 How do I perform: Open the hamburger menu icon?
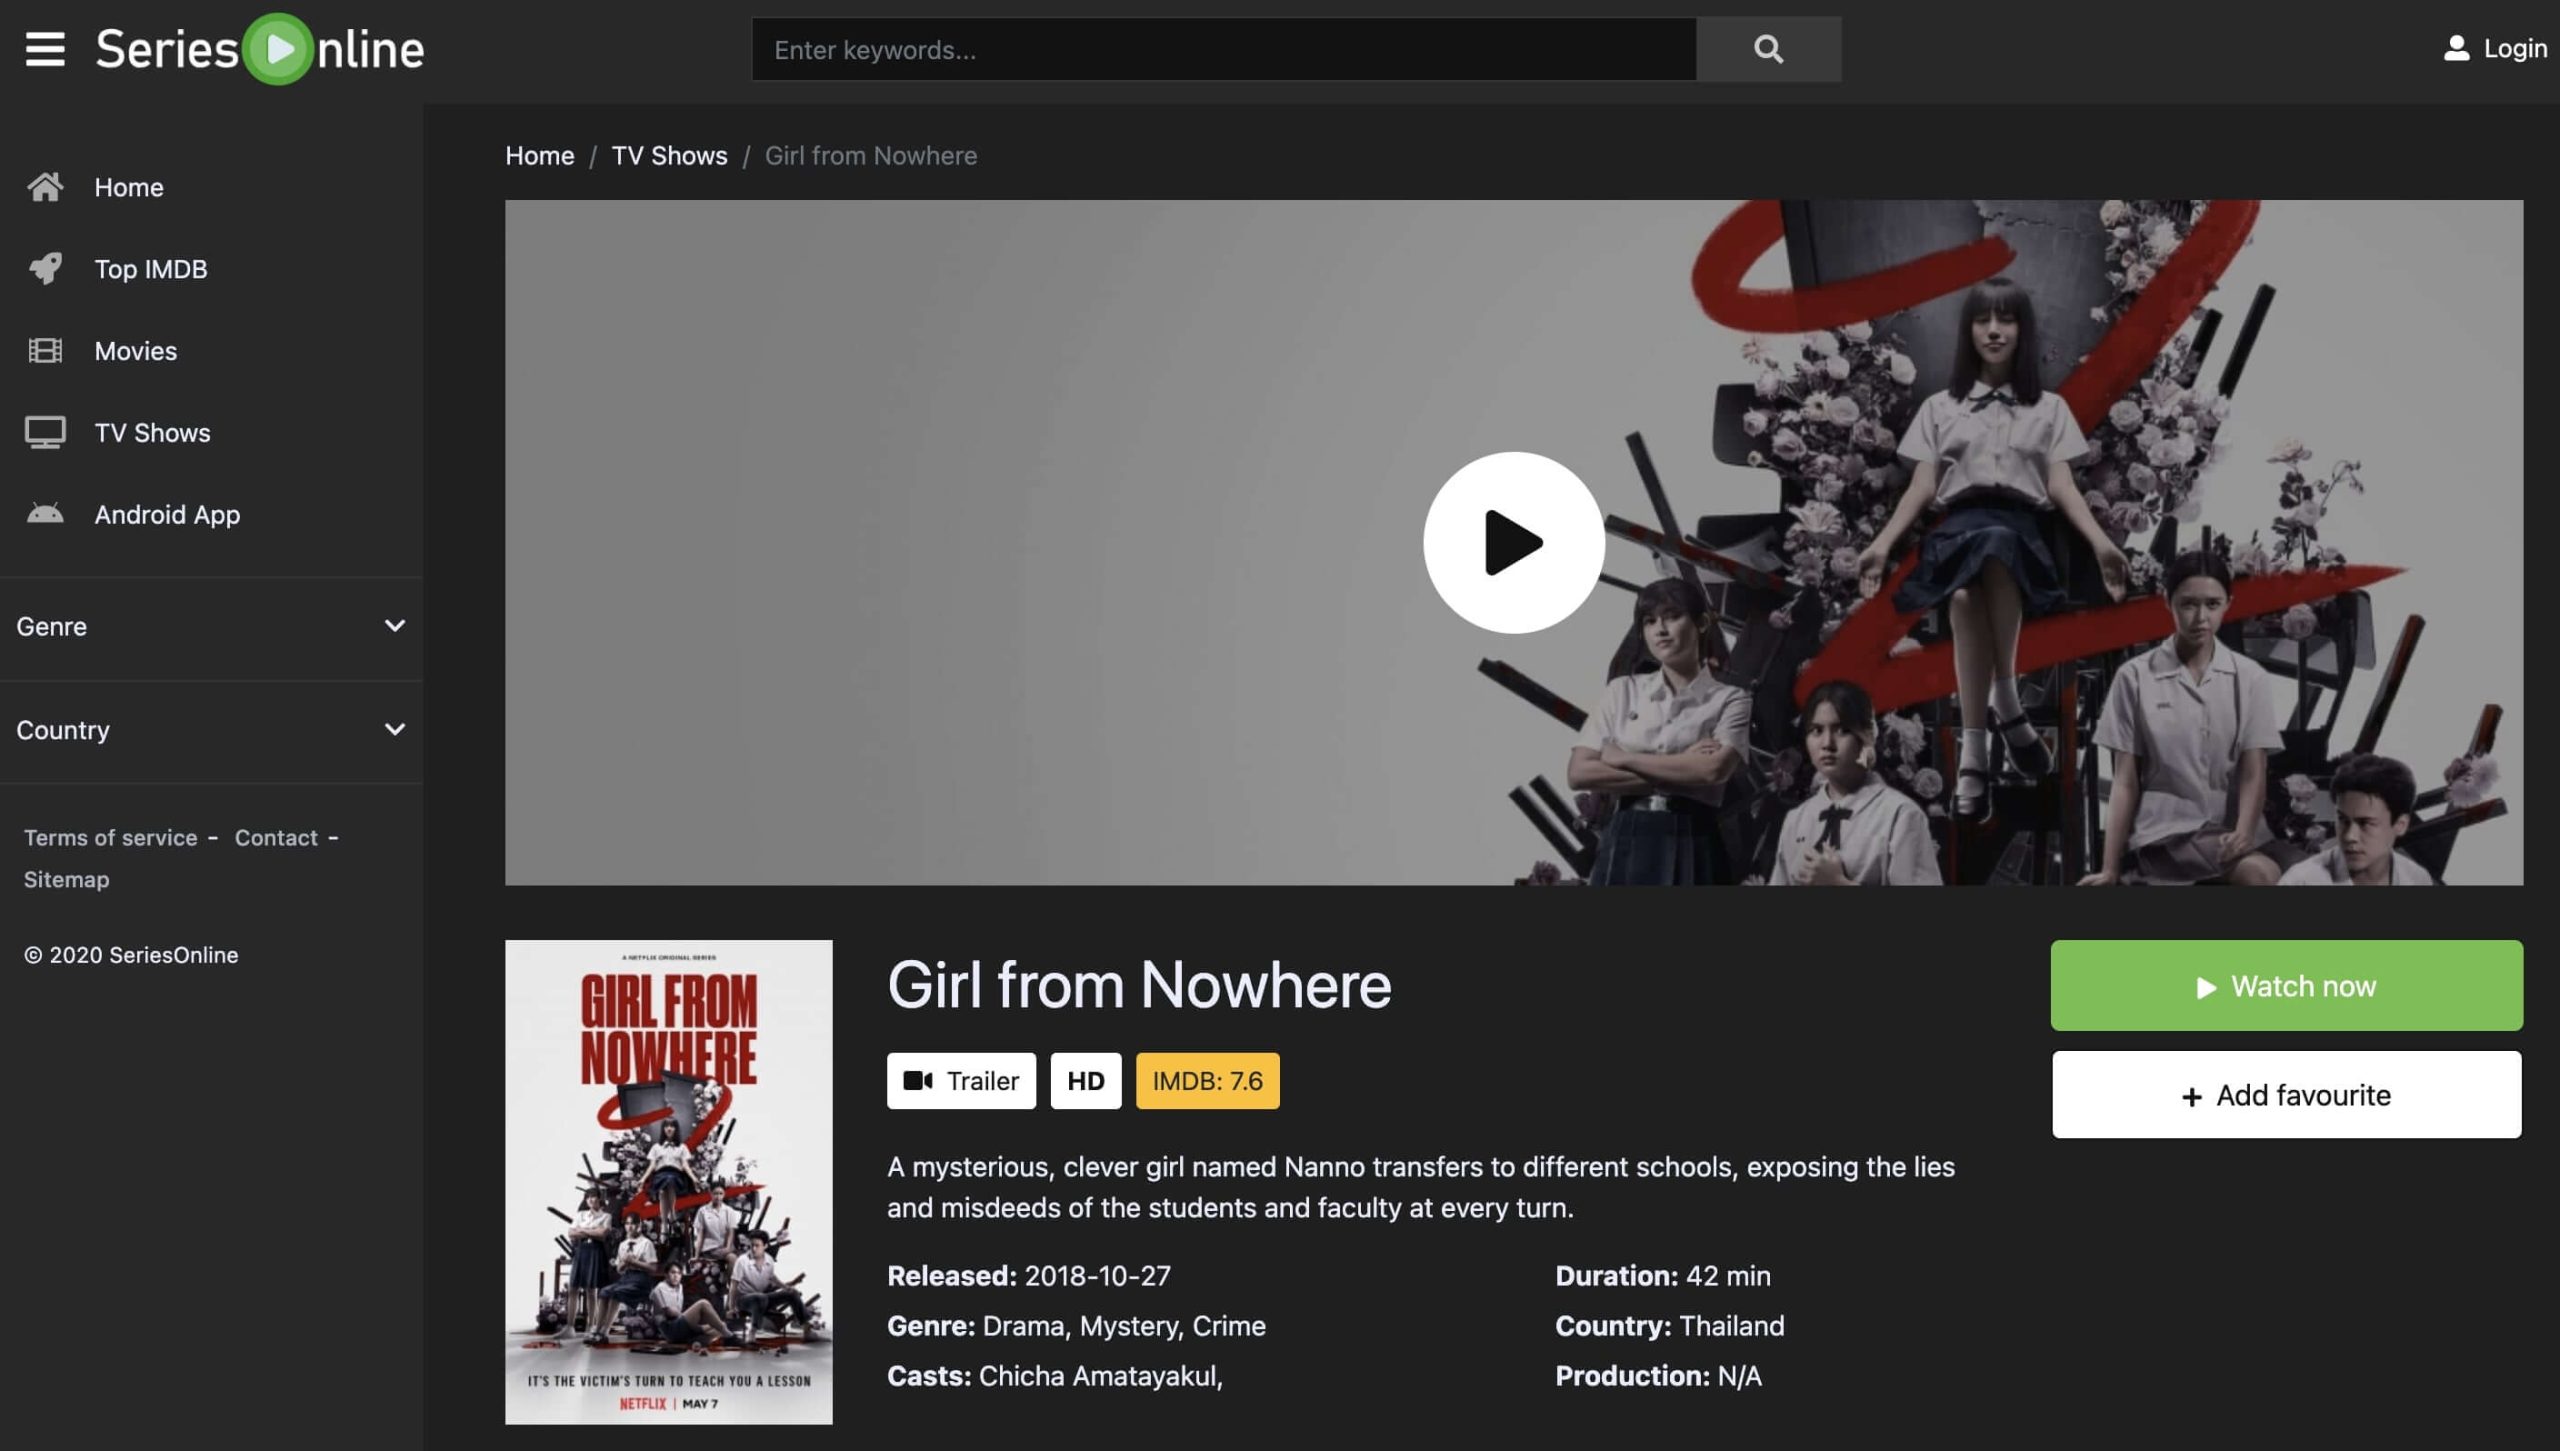point(45,49)
